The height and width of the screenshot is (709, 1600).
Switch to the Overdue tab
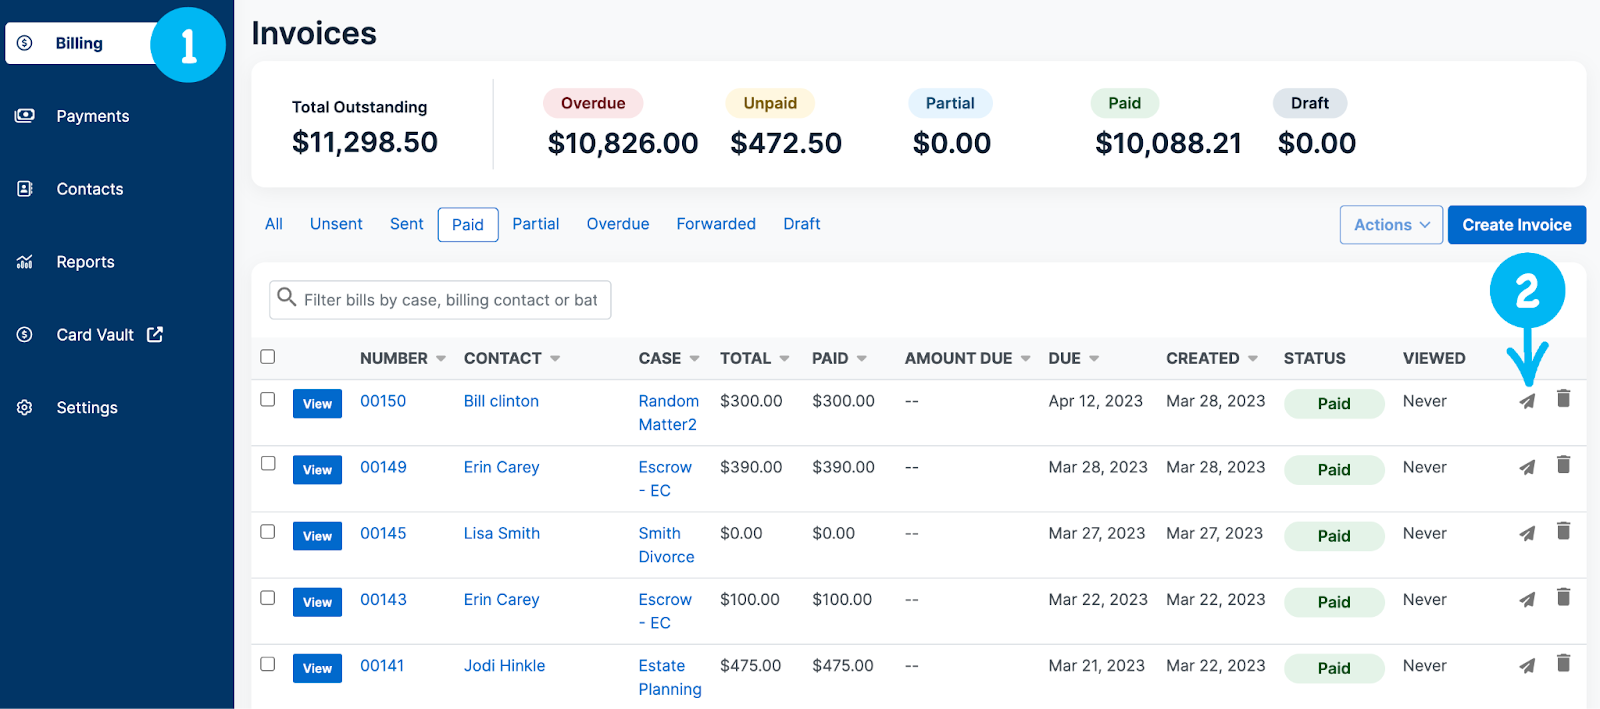[617, 224]
